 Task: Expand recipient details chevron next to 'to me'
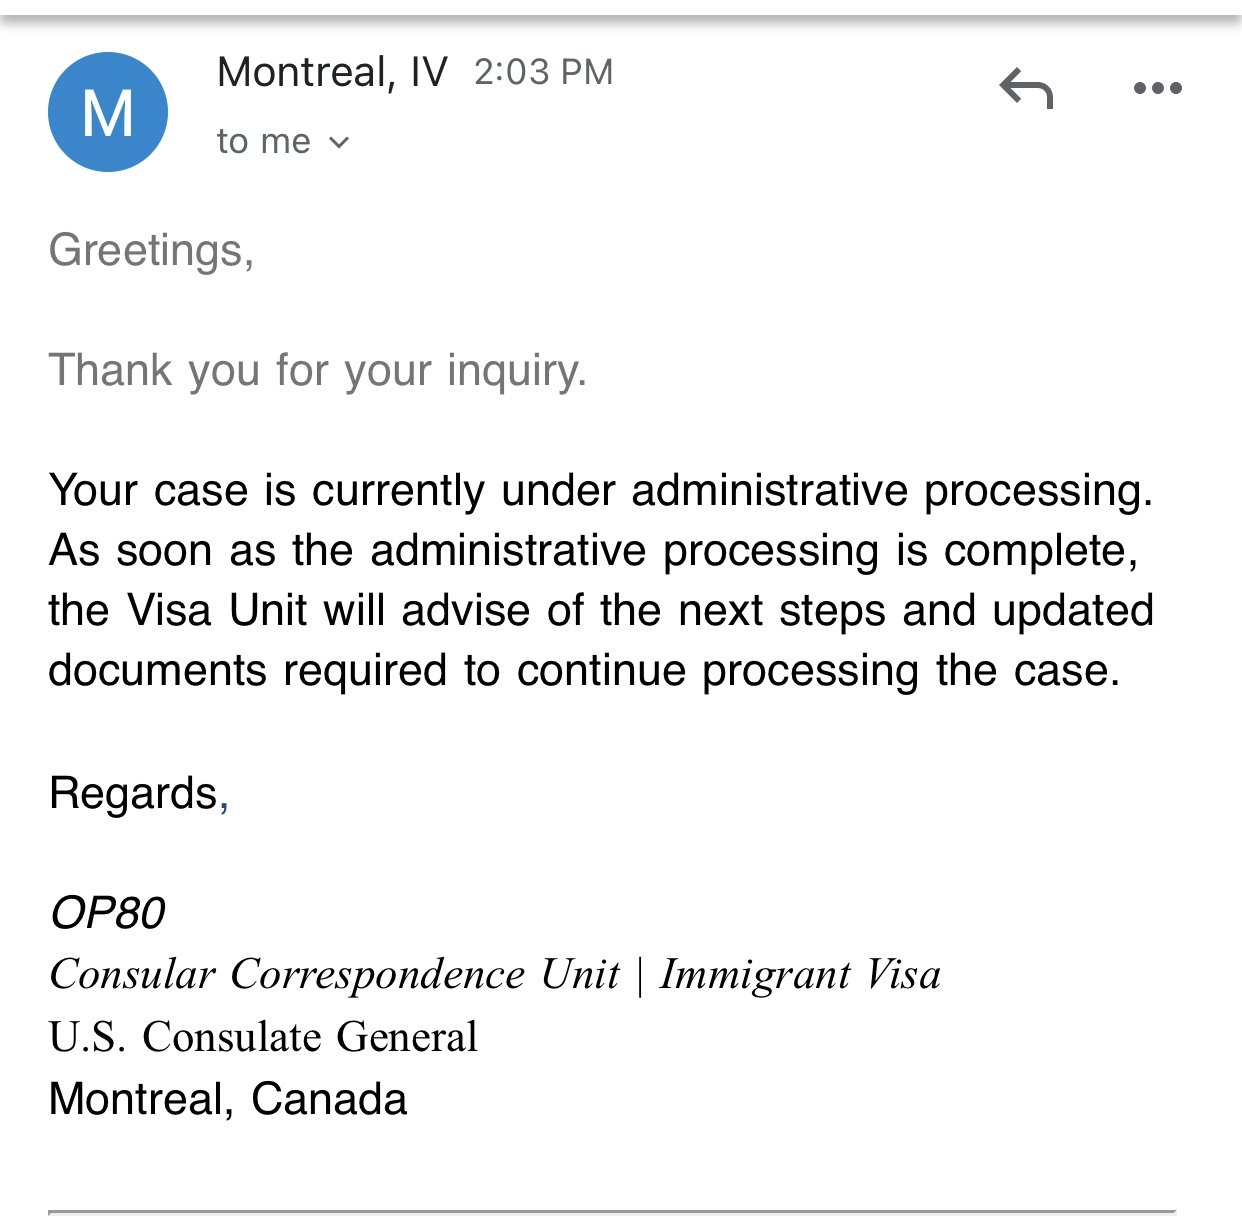pos(339,142)
